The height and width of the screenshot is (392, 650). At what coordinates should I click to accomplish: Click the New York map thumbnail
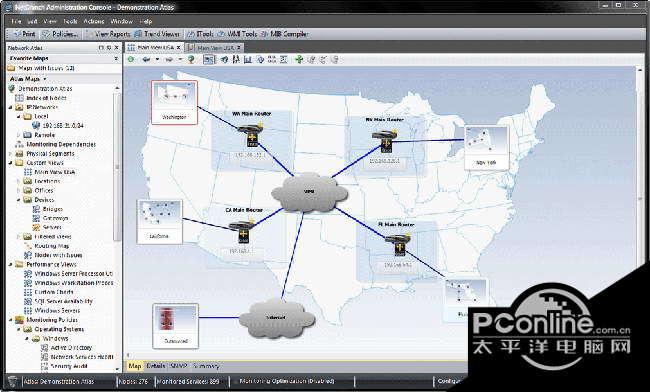pos(486,147)
